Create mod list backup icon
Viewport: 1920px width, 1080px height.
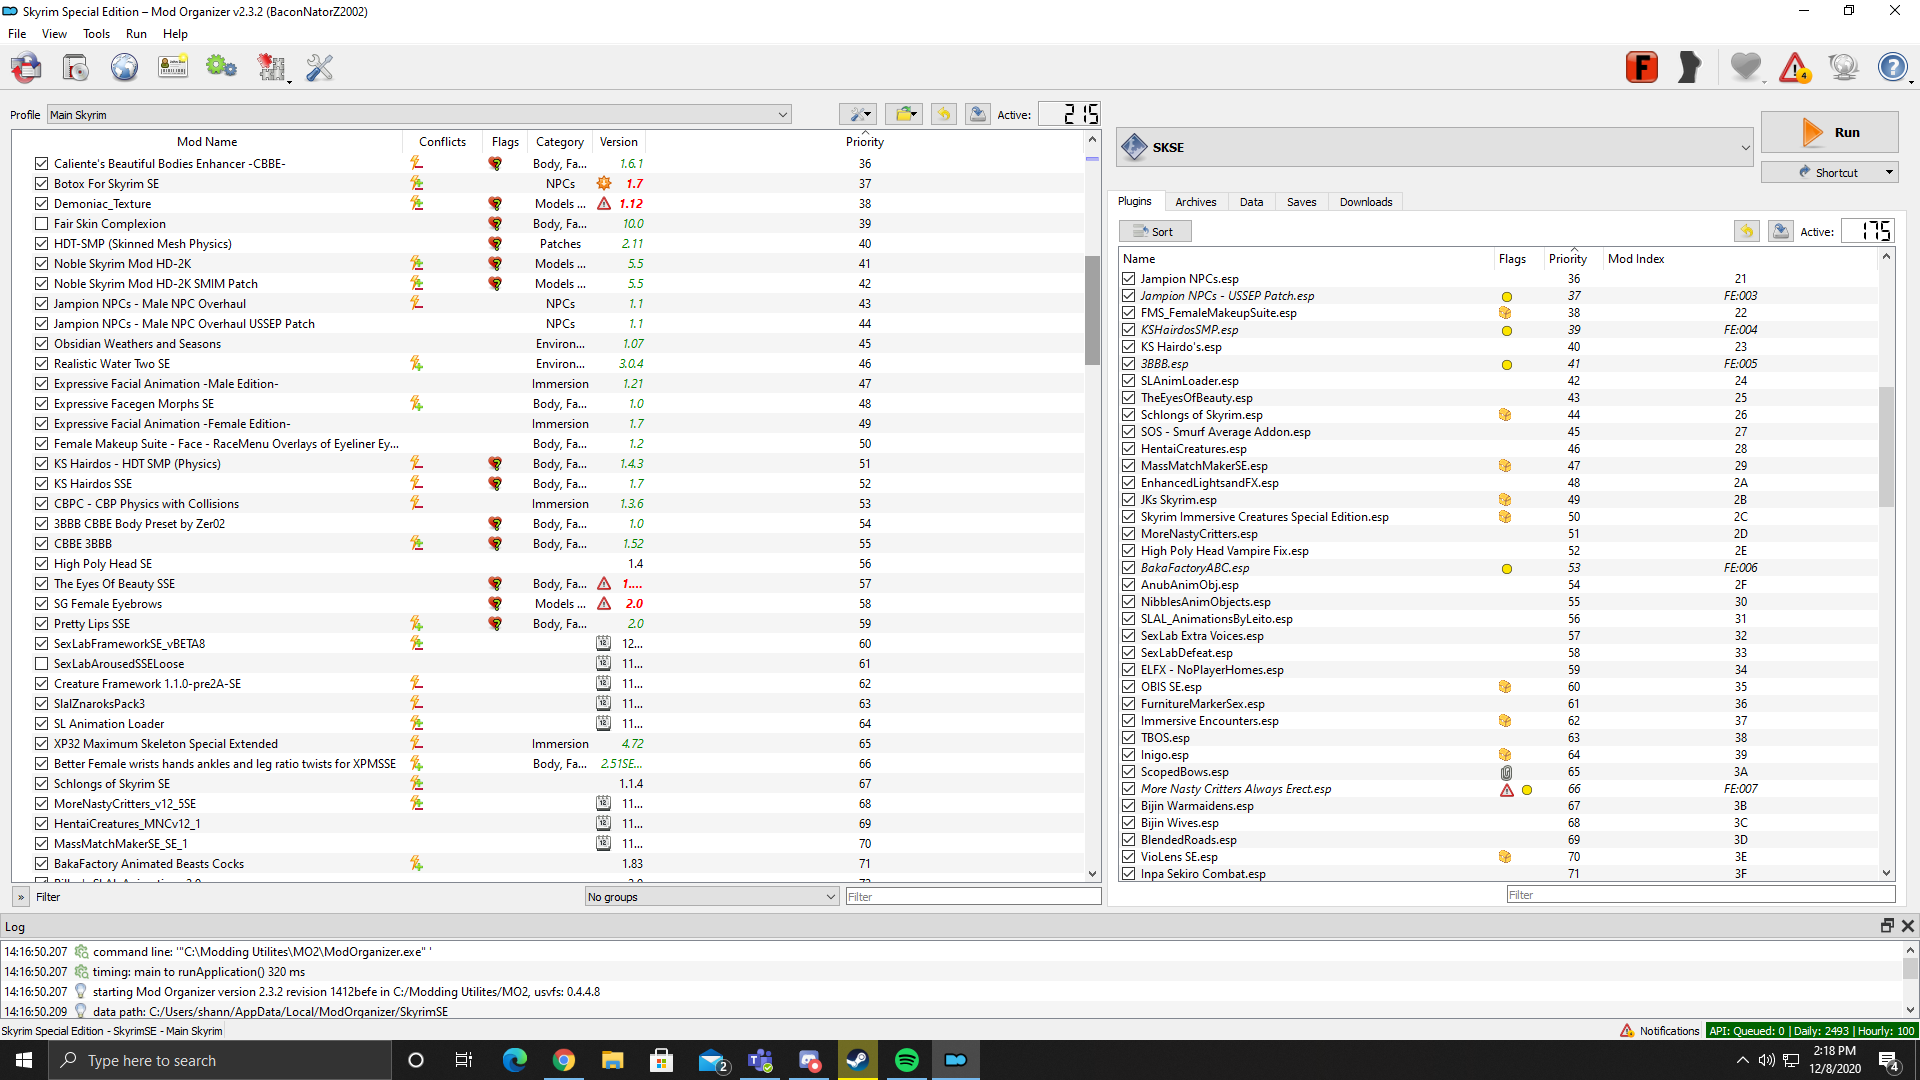click(x=978, y=114)
